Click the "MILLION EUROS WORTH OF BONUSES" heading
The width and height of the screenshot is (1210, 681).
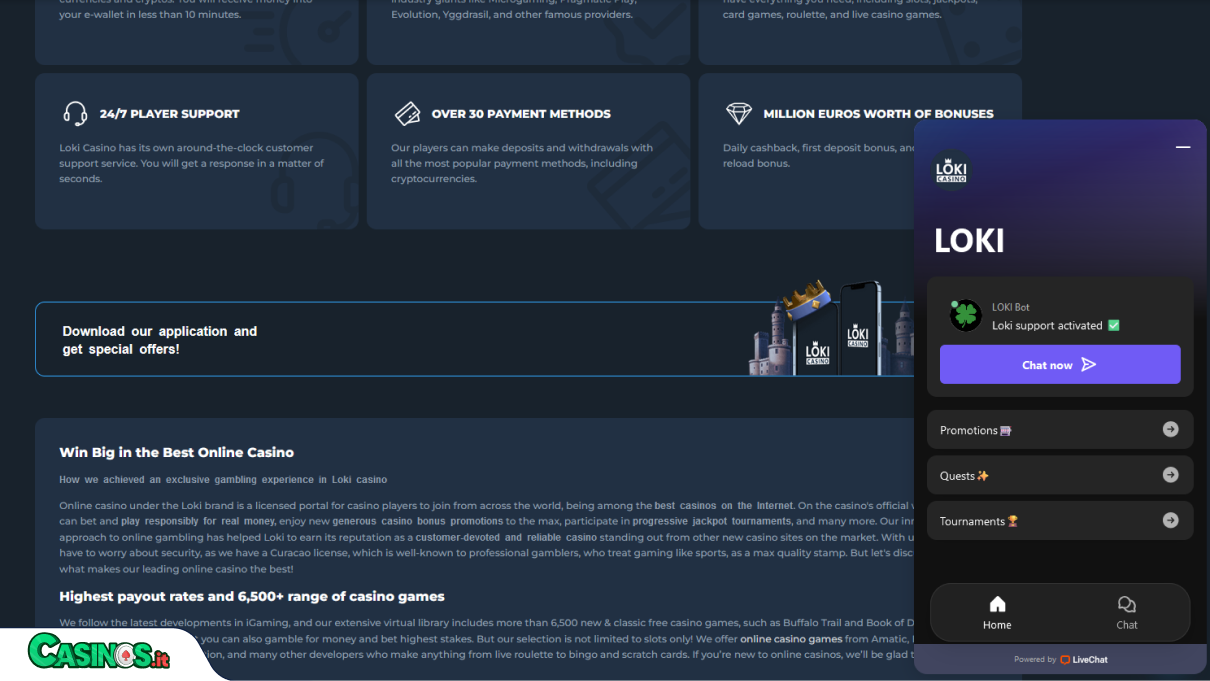pos(878,114)
